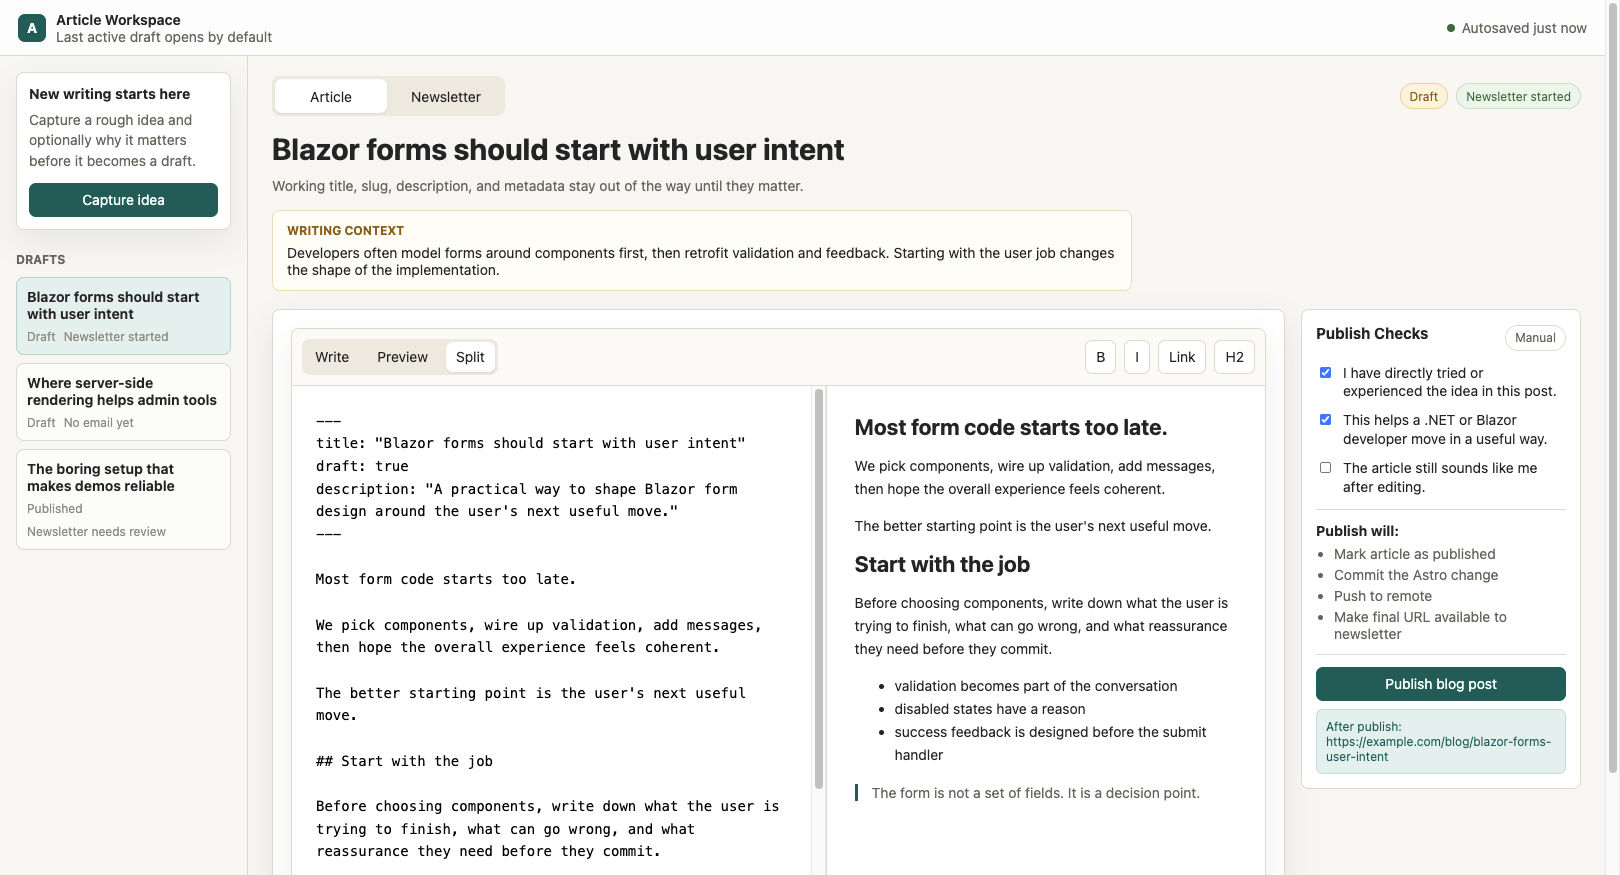Click the Capture idea button
This screenshot has height=875, width=1620.
123,200
